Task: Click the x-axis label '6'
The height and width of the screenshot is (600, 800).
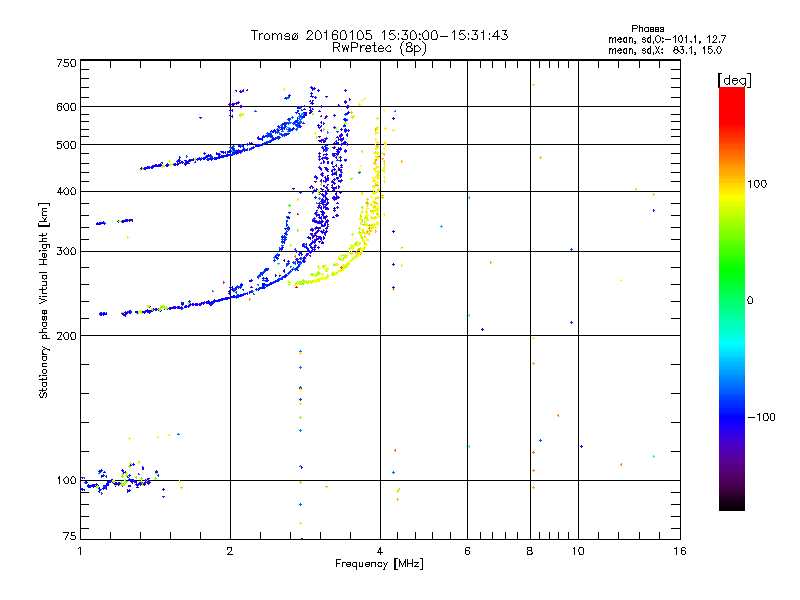Action: click(467, 551)
